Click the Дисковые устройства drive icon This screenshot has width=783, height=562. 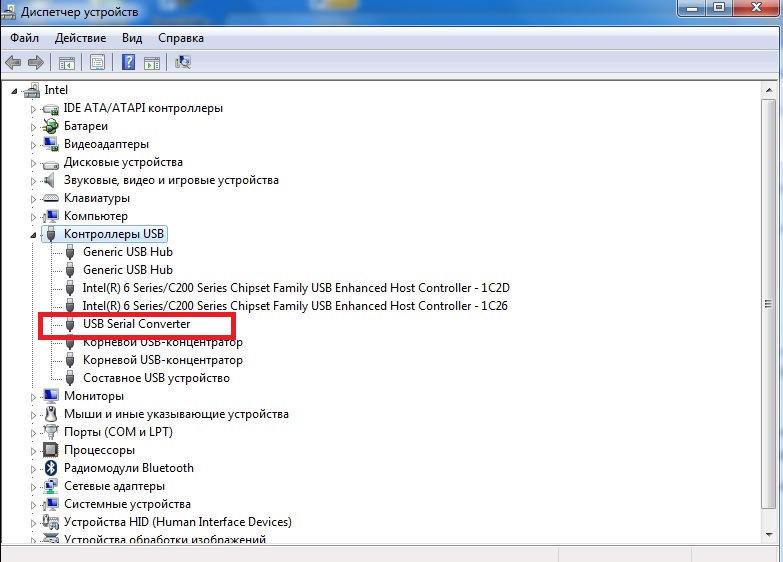click(50, 163)
